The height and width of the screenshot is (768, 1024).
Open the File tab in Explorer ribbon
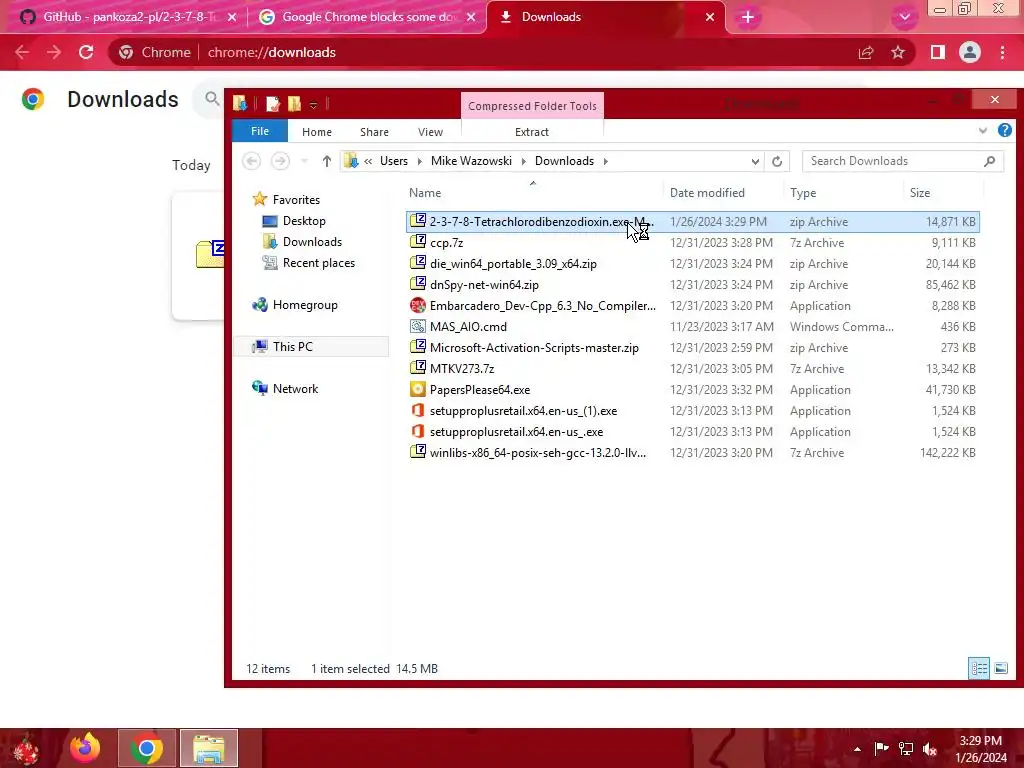[x=260, y=131]
